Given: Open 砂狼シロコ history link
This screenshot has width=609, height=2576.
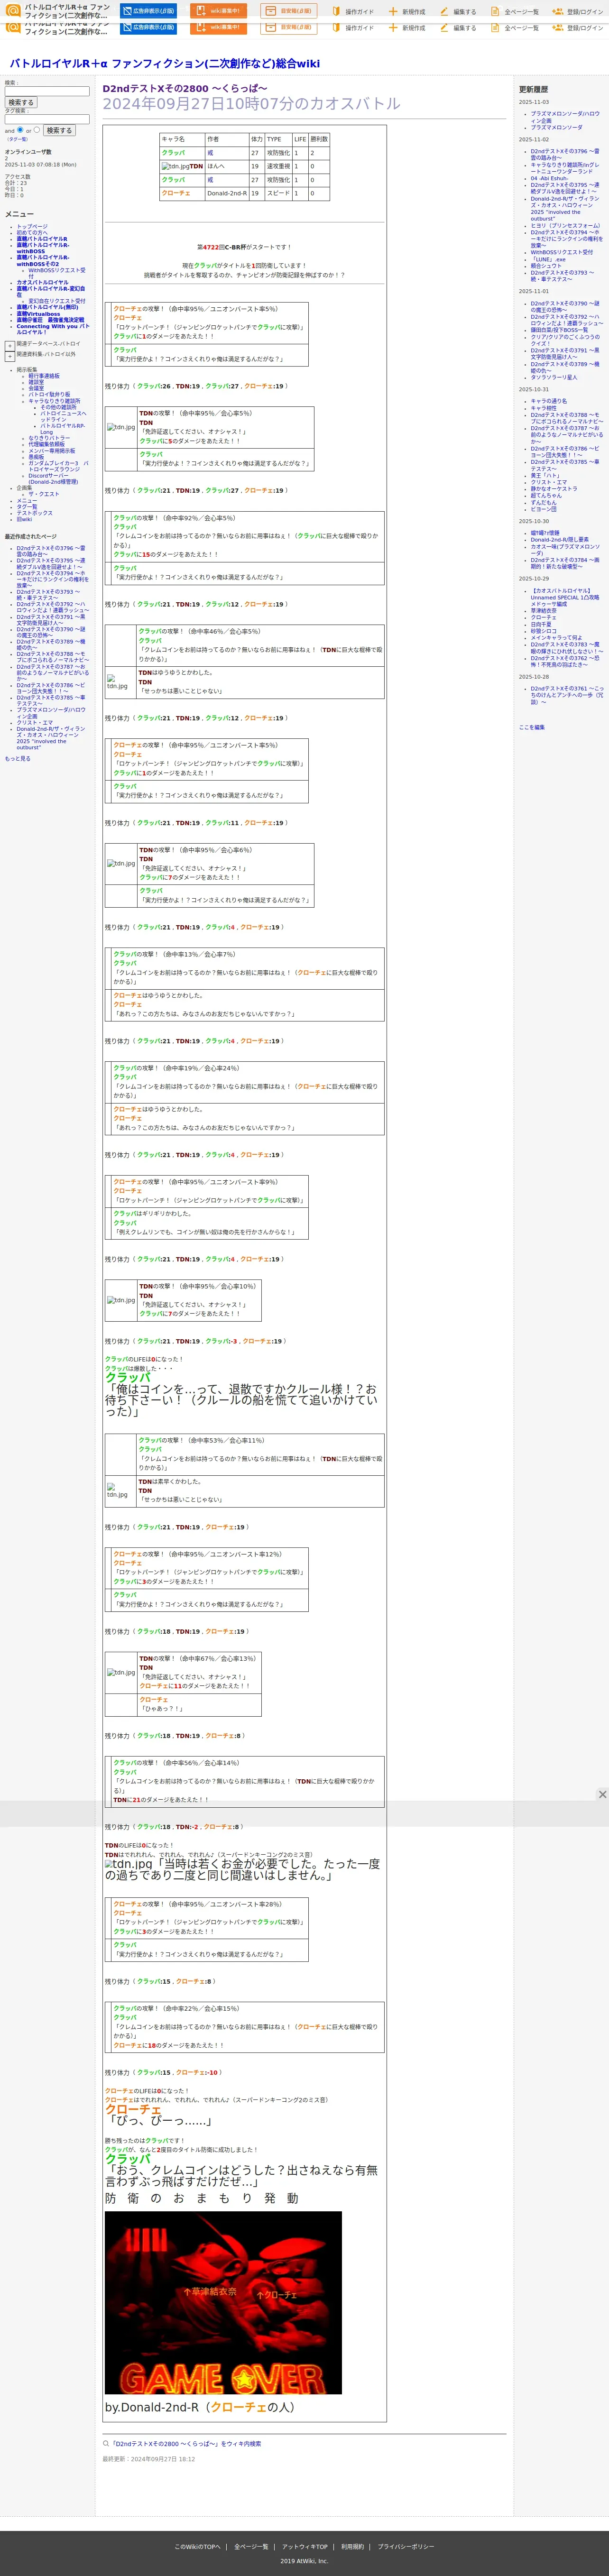Looking at the screenshot, I should pos(543,631).
